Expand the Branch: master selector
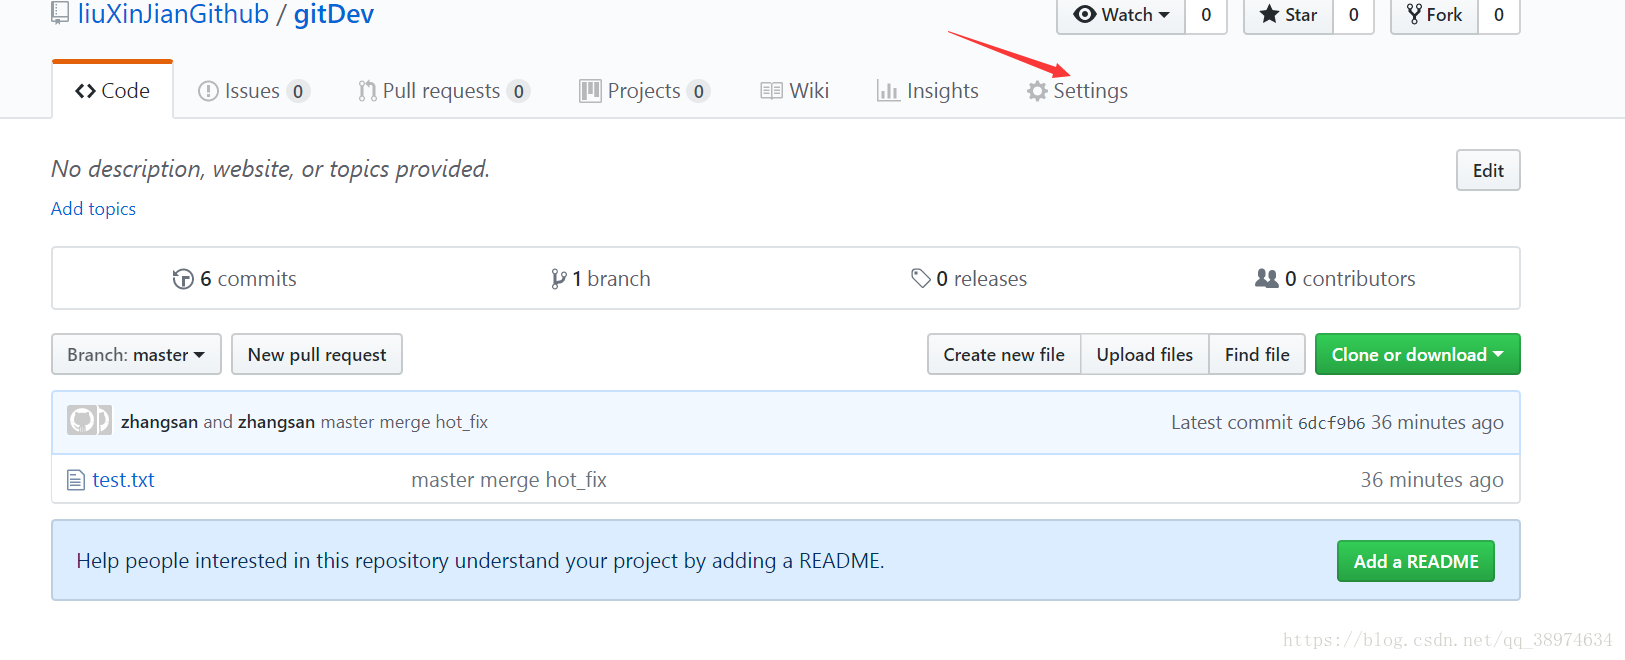Viewport: 1625px width, 660px height. 136,355
